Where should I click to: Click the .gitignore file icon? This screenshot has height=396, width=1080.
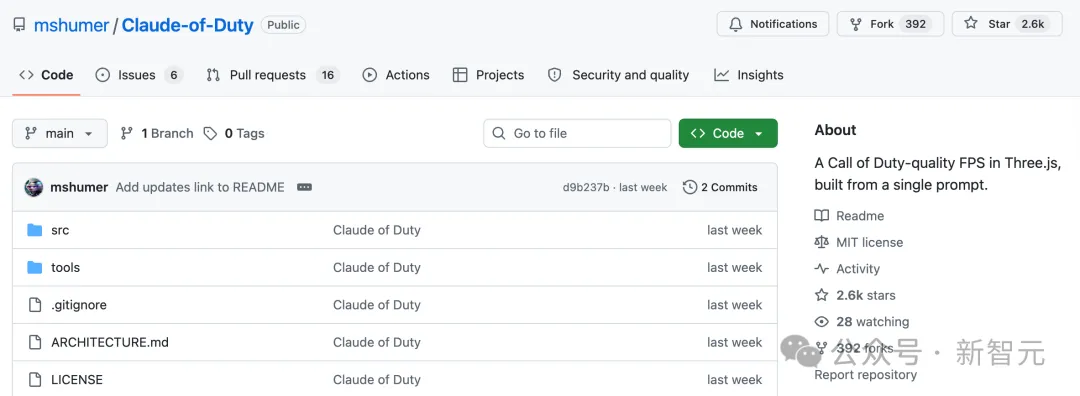[34, 304]
